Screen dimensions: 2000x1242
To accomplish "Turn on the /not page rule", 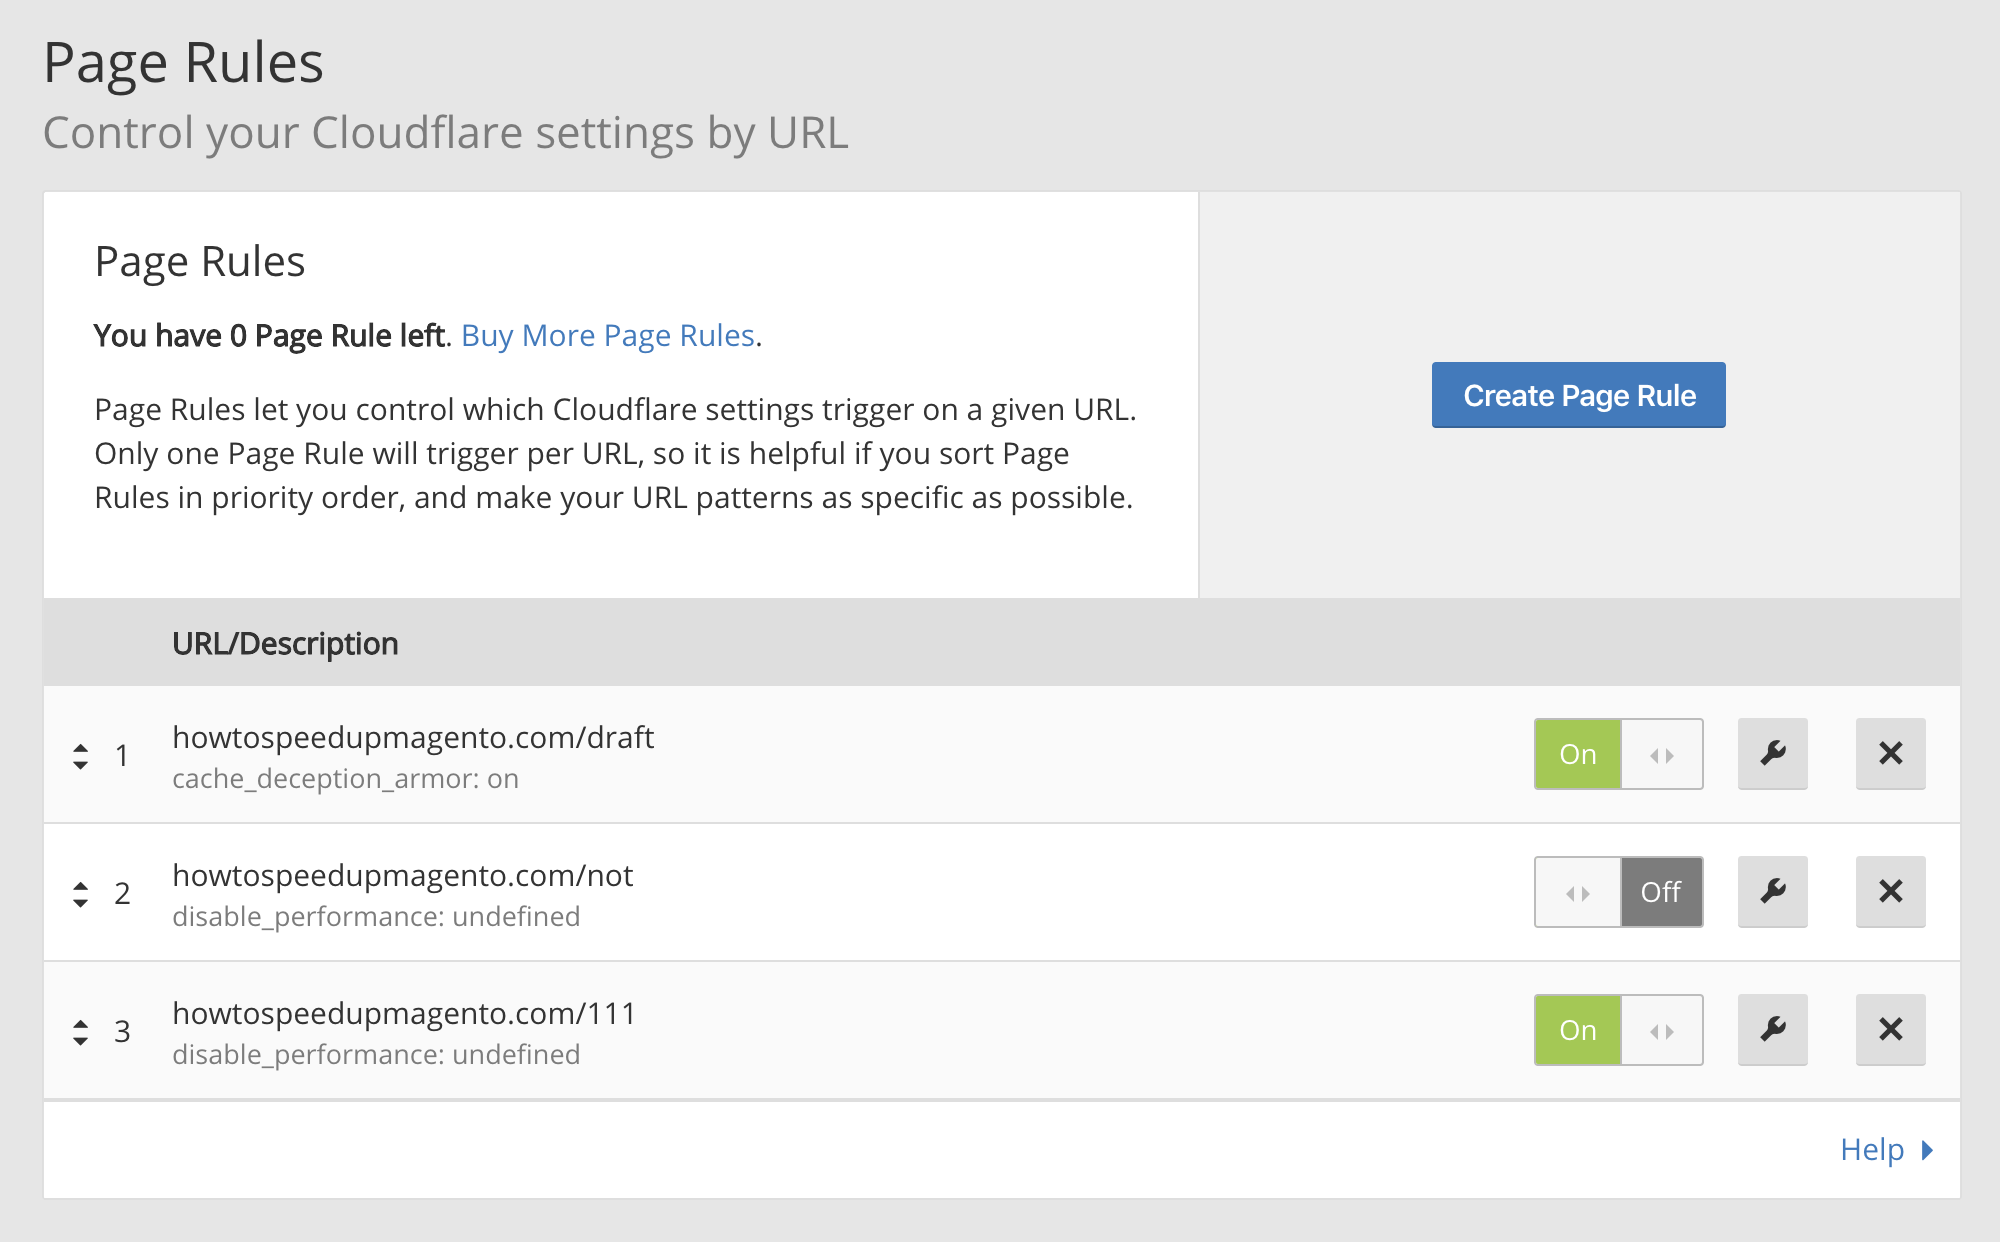I will pos(1618,892).
